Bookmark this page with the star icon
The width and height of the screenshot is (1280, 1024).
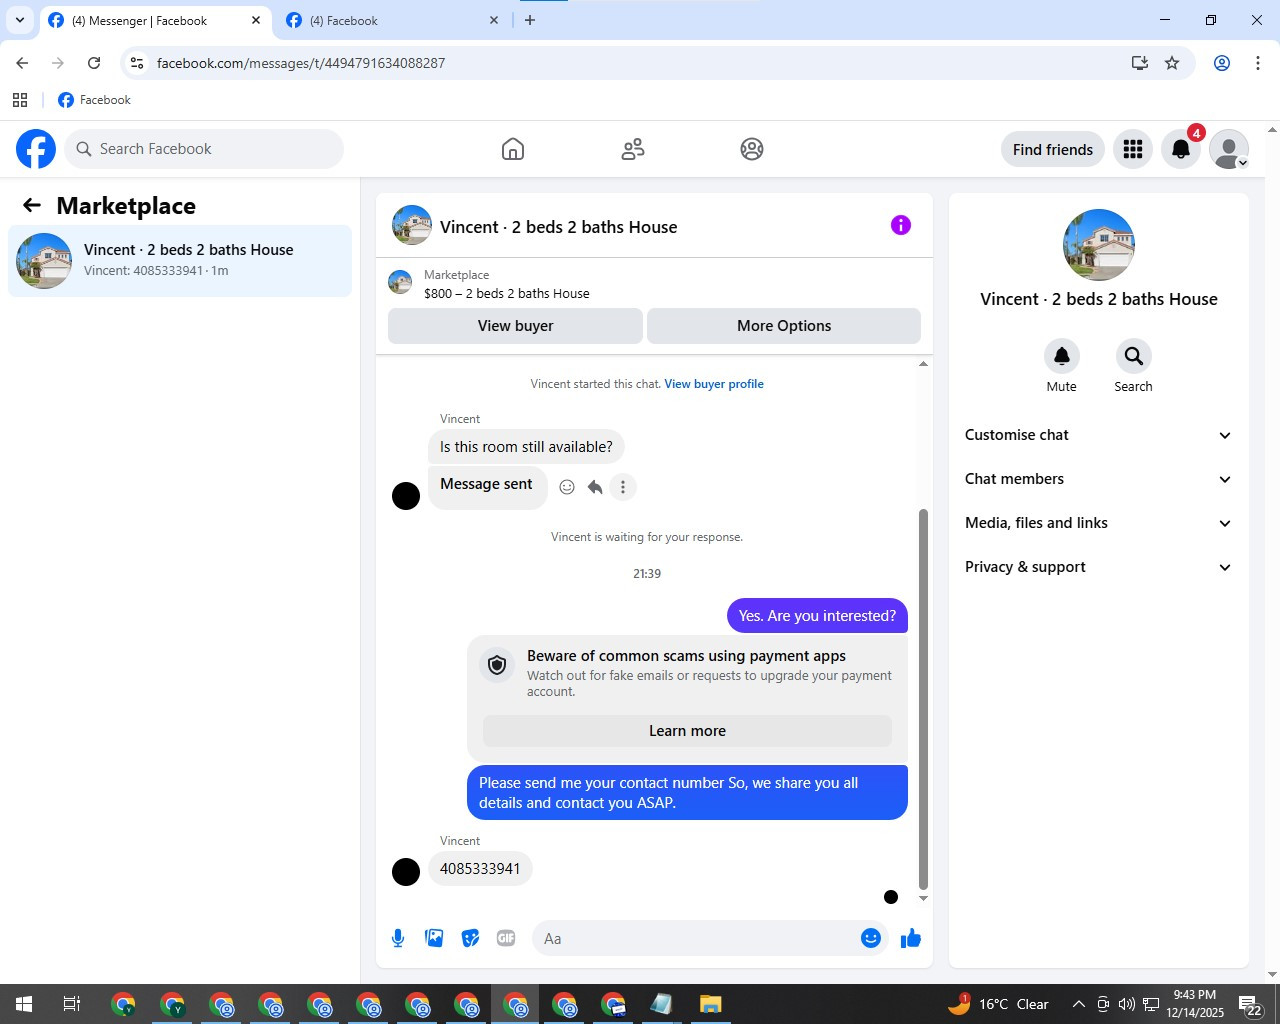coord(1172,63)
